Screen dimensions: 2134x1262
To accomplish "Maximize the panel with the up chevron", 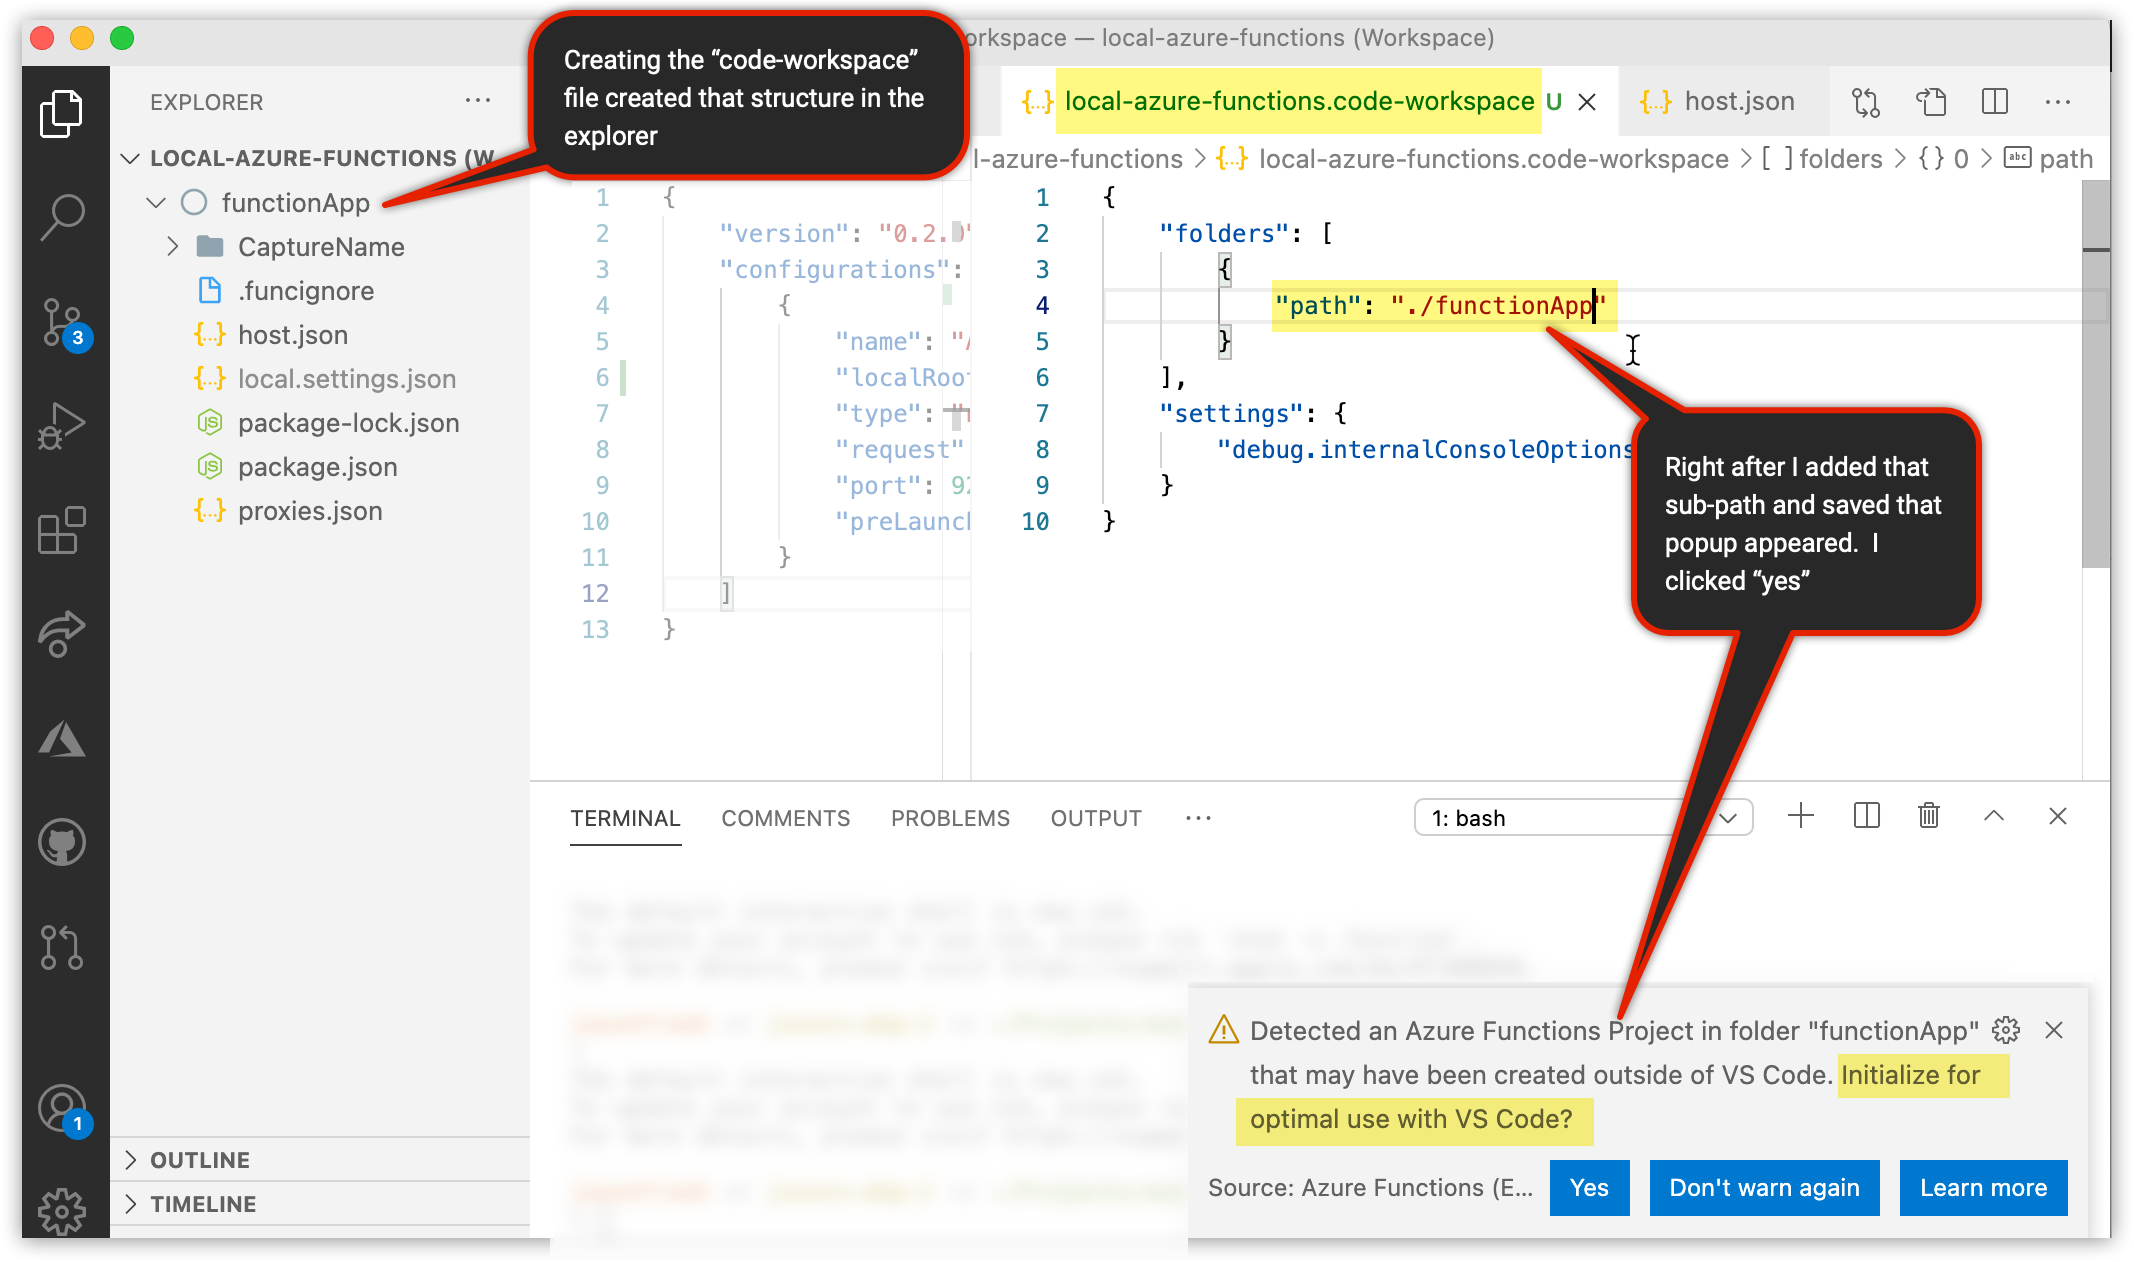I will pos(1993,817).
